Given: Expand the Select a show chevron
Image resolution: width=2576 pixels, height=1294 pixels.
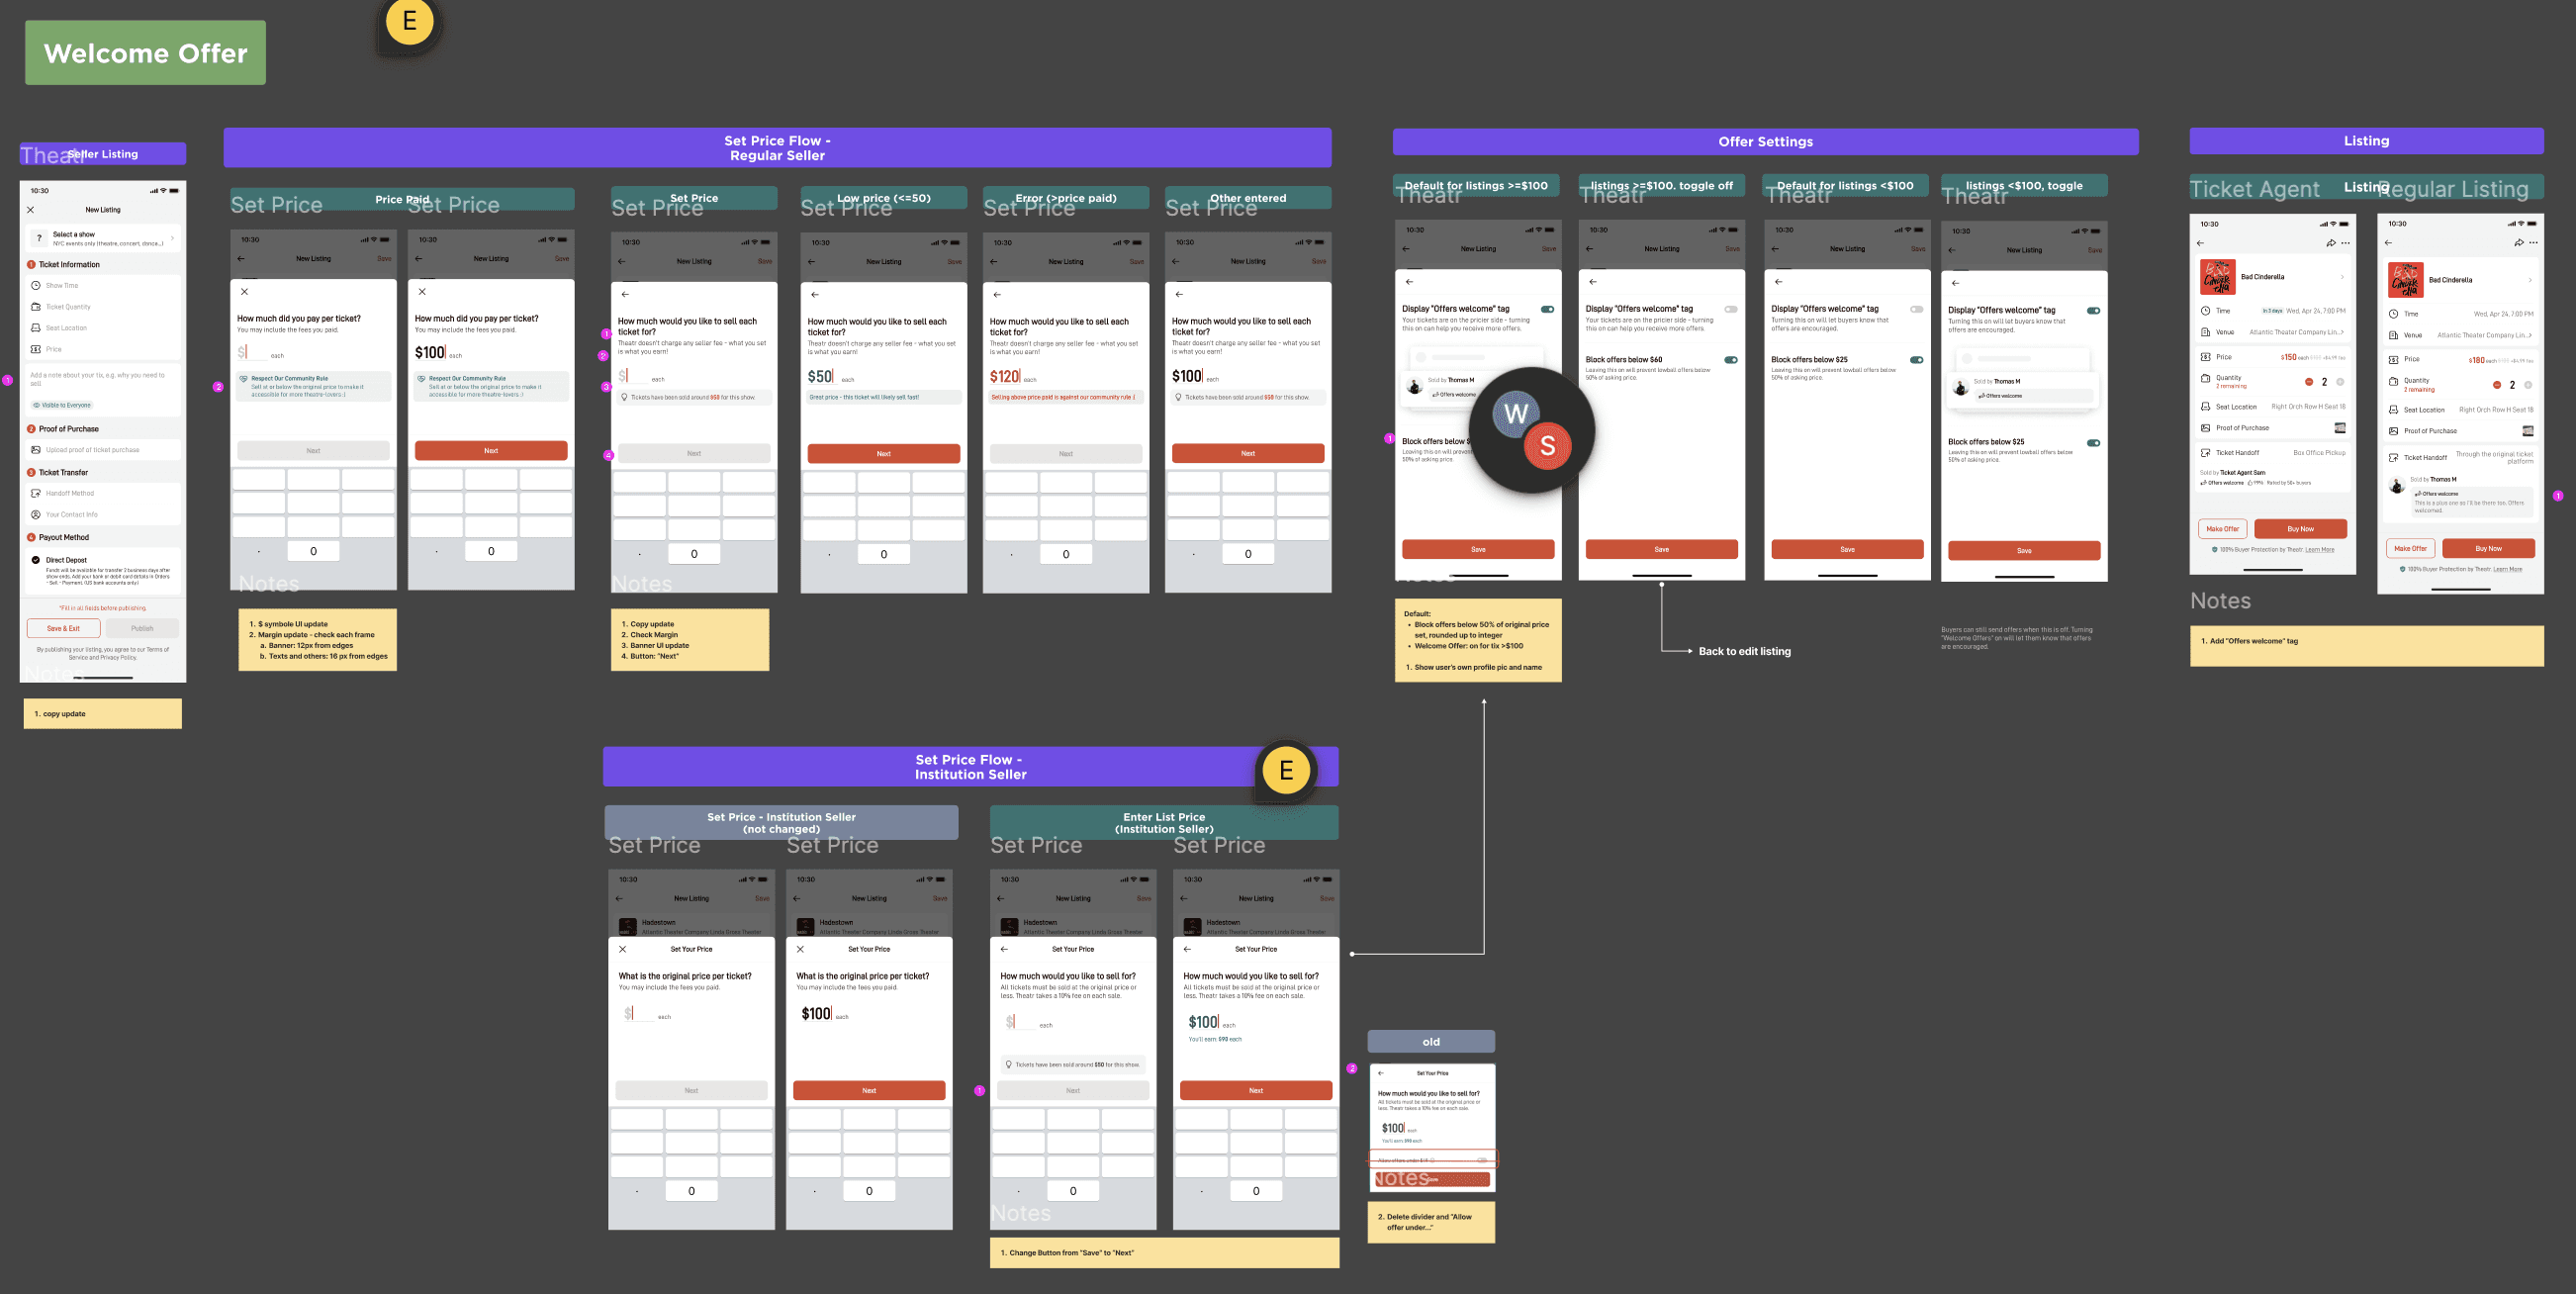Looking at the screenshot, I should point(172,238).
